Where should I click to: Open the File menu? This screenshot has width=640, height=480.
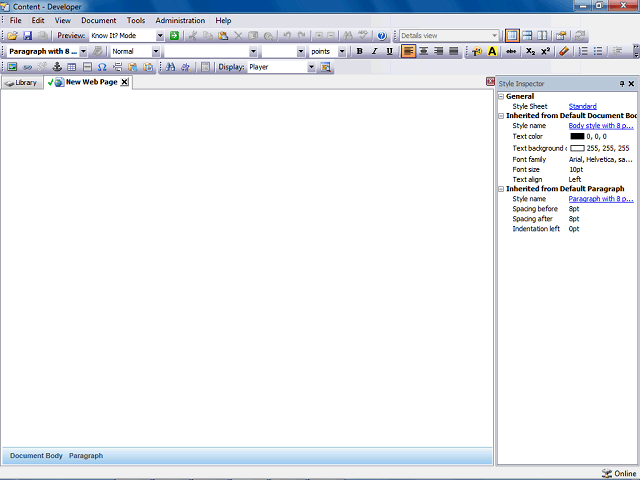tap(16, 20)
